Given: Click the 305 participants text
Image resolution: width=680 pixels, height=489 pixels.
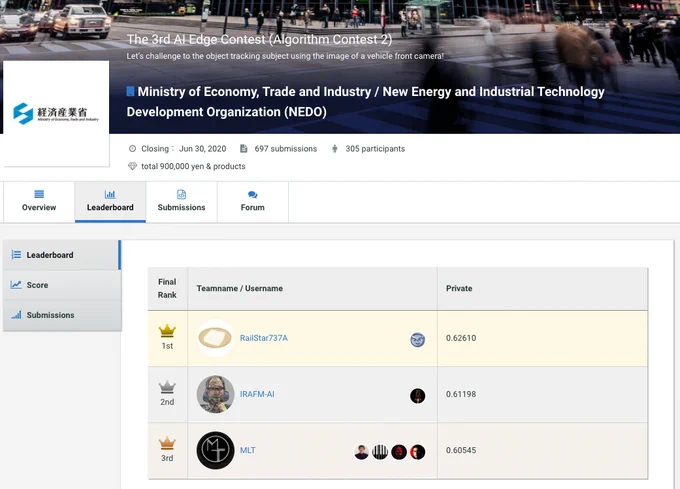Looking at the screenshot, I should 375,149.
